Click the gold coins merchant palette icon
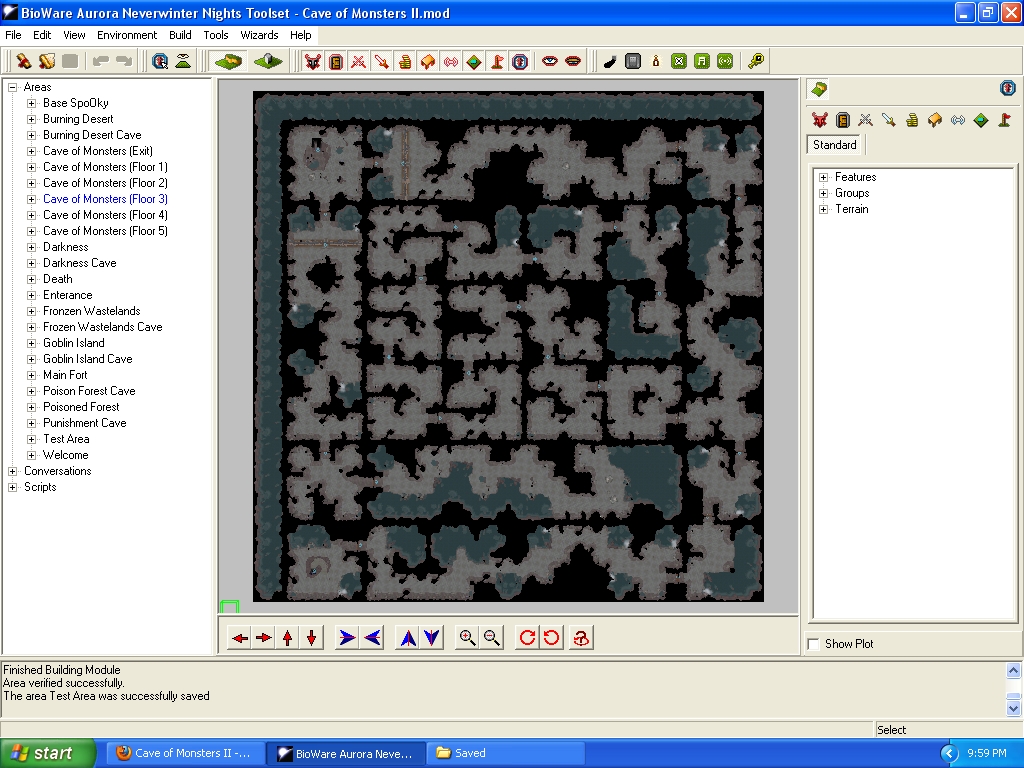The width and height of the screenshot is (1024, 768). click(x=912, y=120)
